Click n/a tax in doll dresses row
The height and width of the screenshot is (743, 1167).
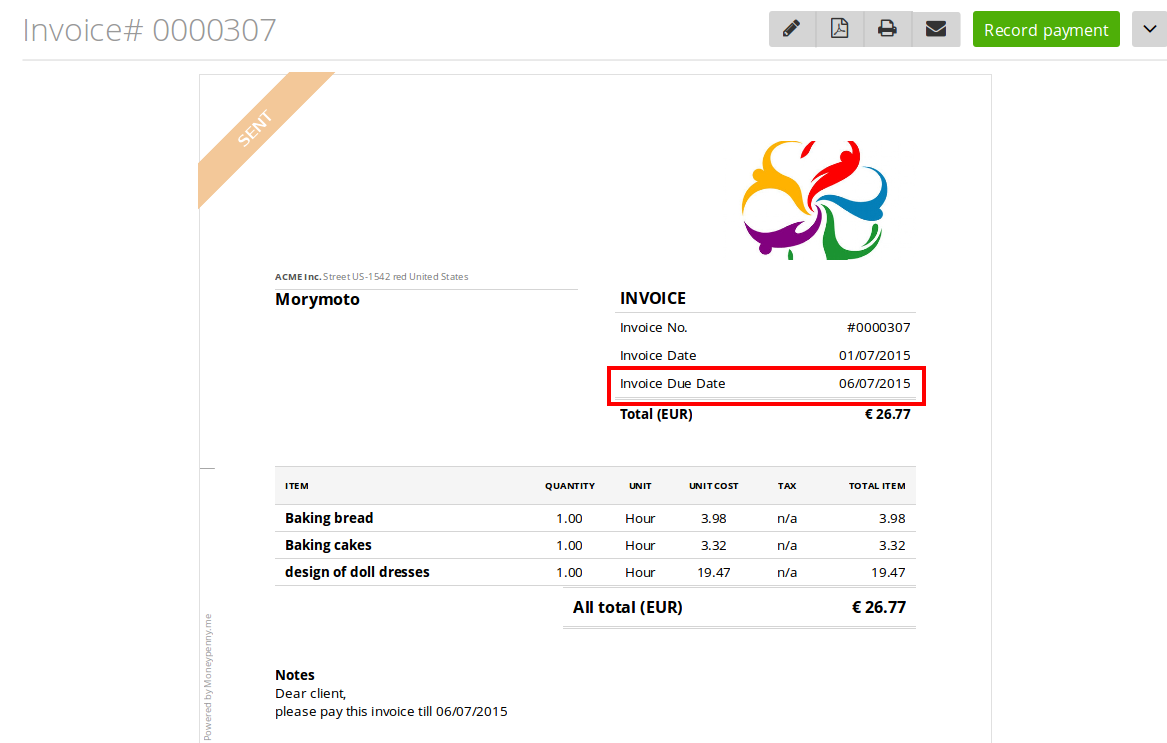(x=787, y=573)
